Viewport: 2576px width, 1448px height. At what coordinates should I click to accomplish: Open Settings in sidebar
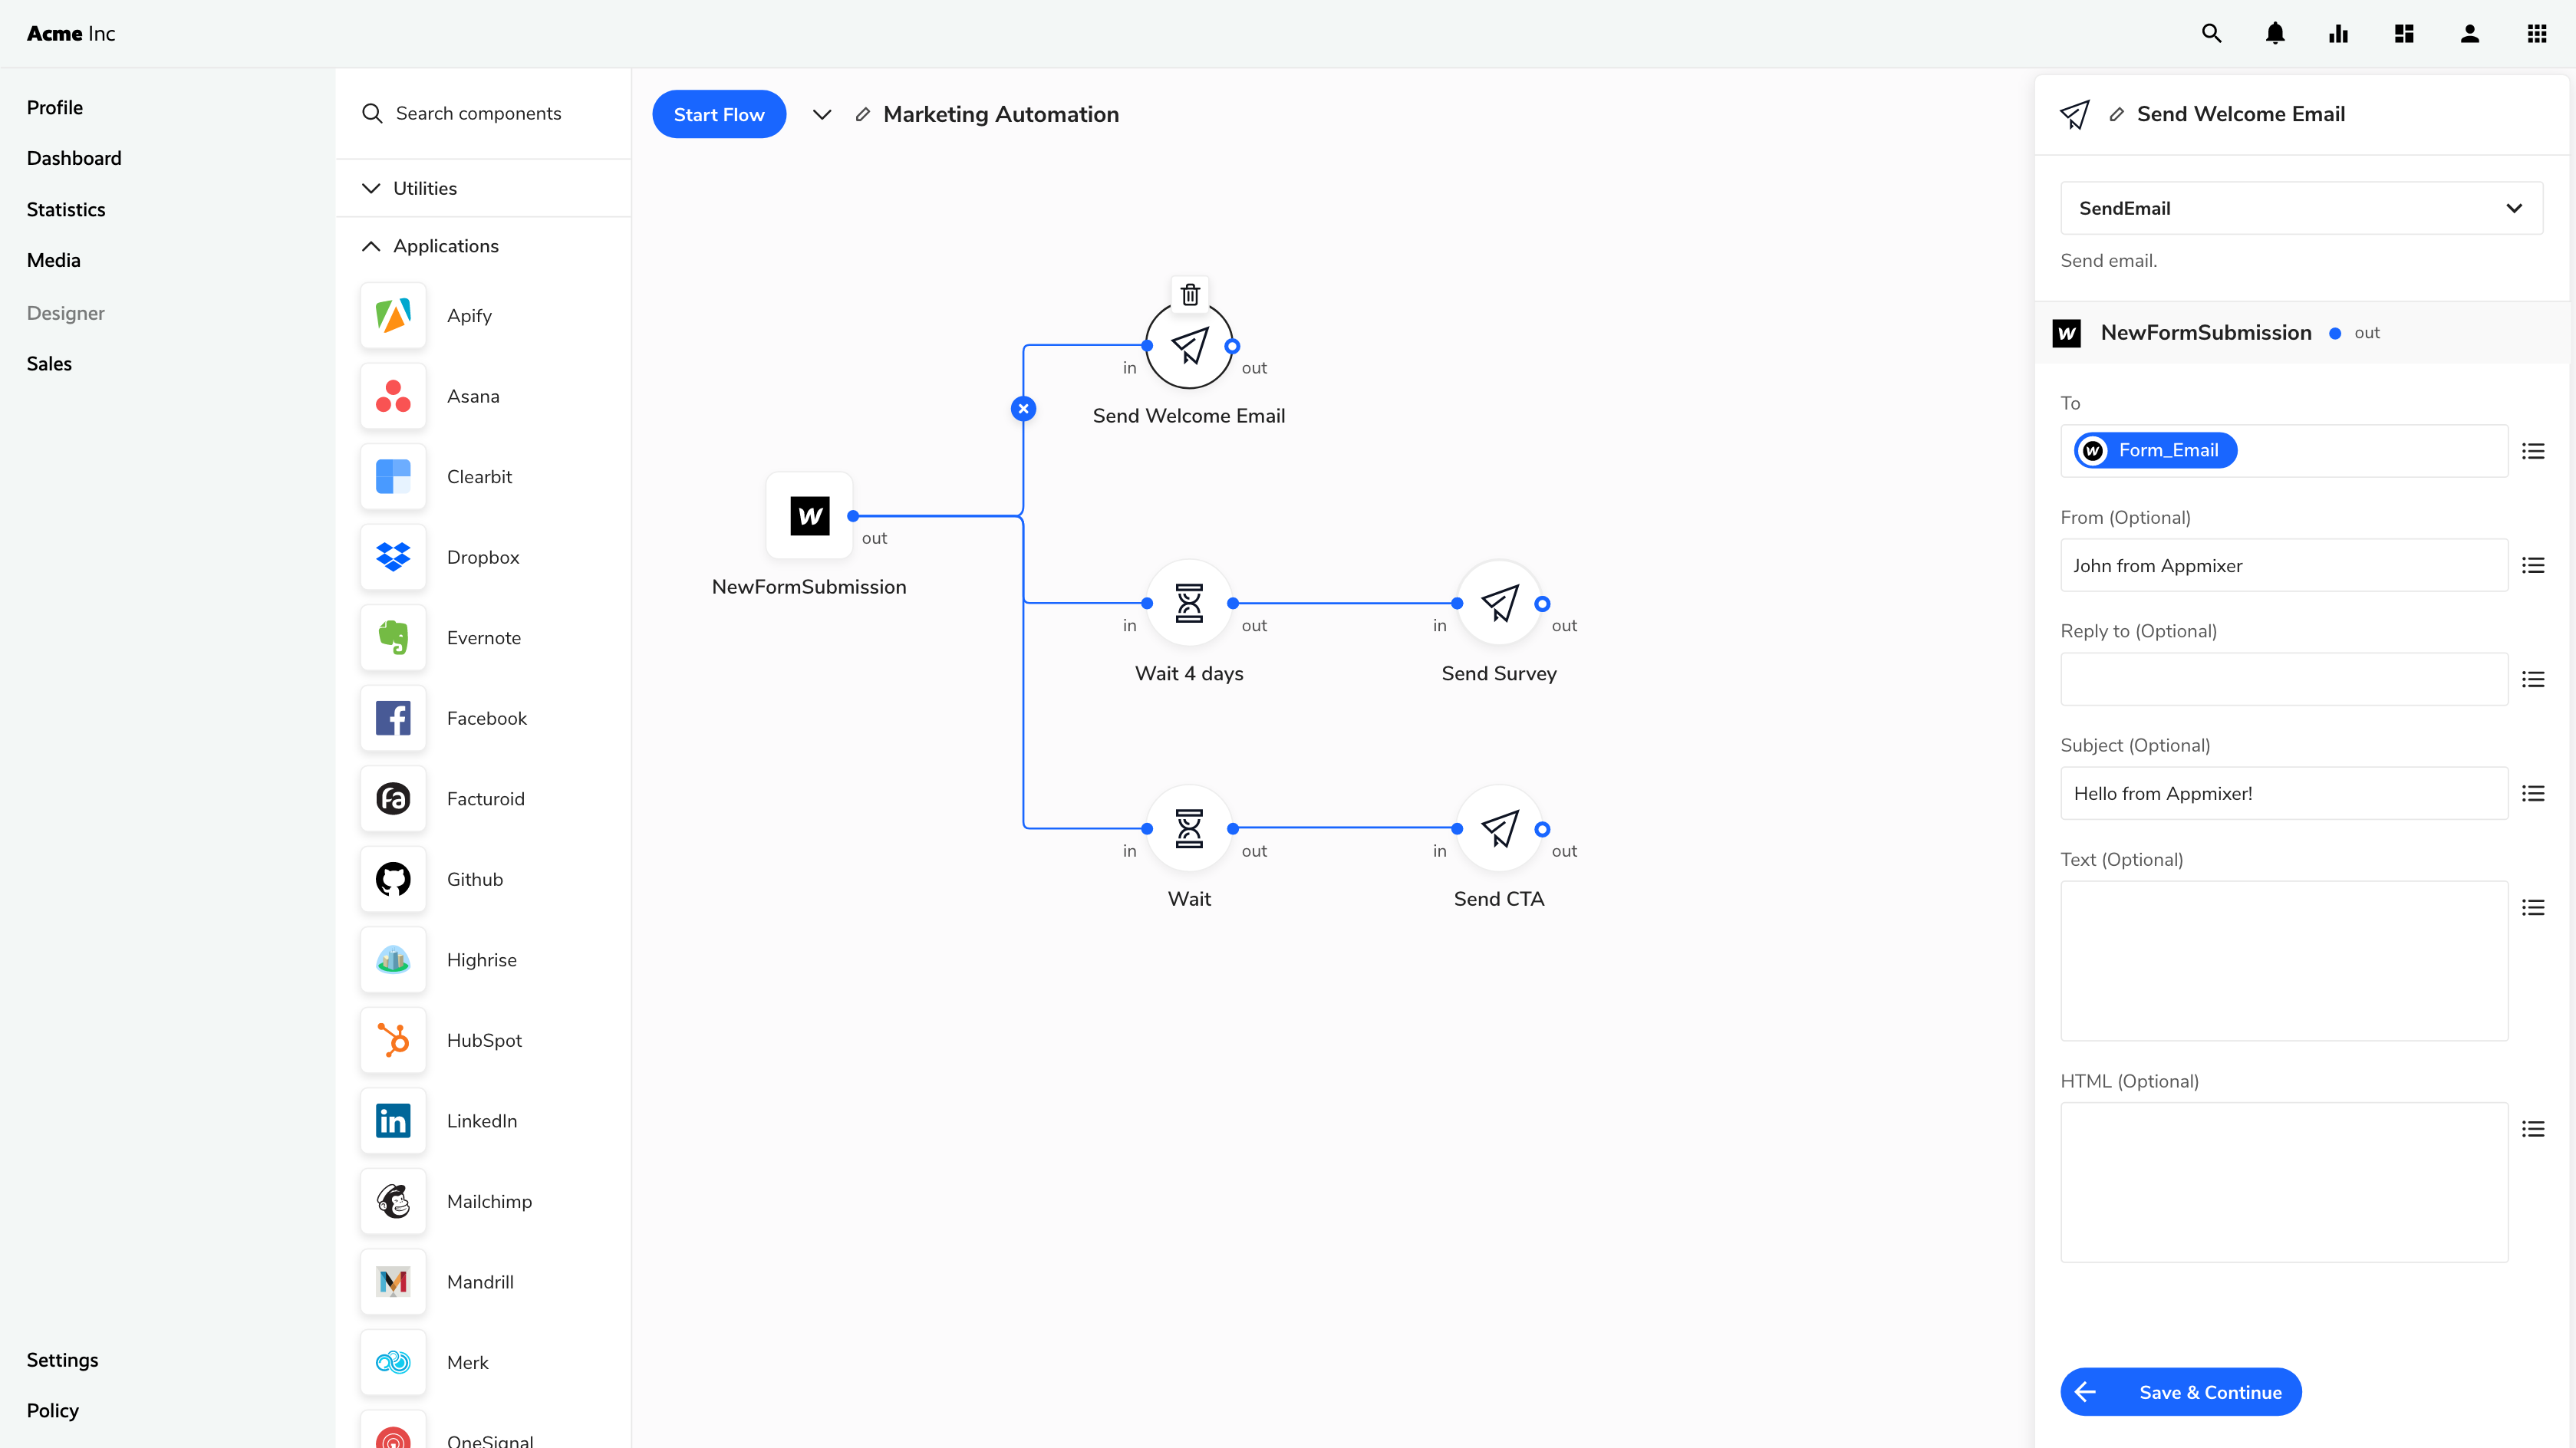[62, 1359]
